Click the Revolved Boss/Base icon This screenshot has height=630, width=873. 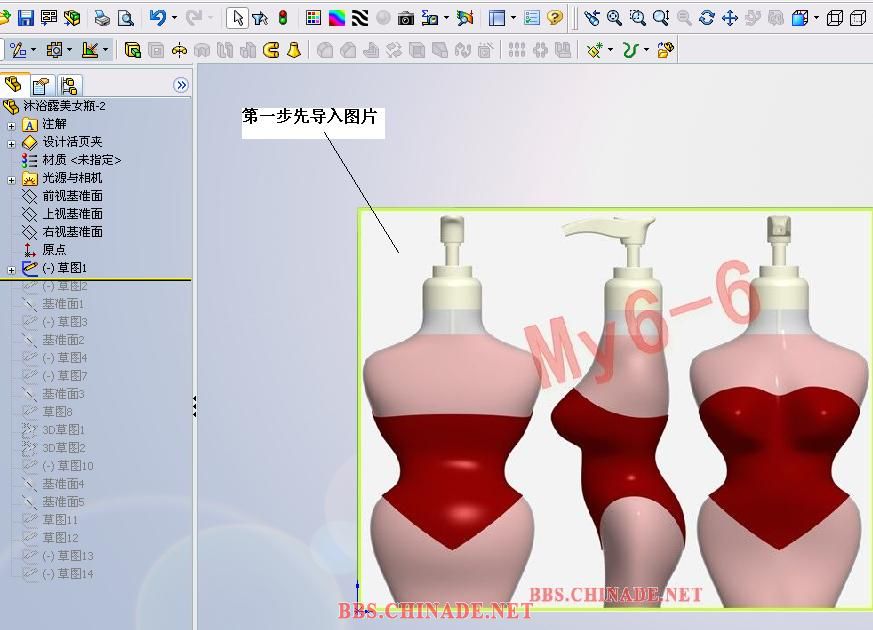click(x=179, y=51)
